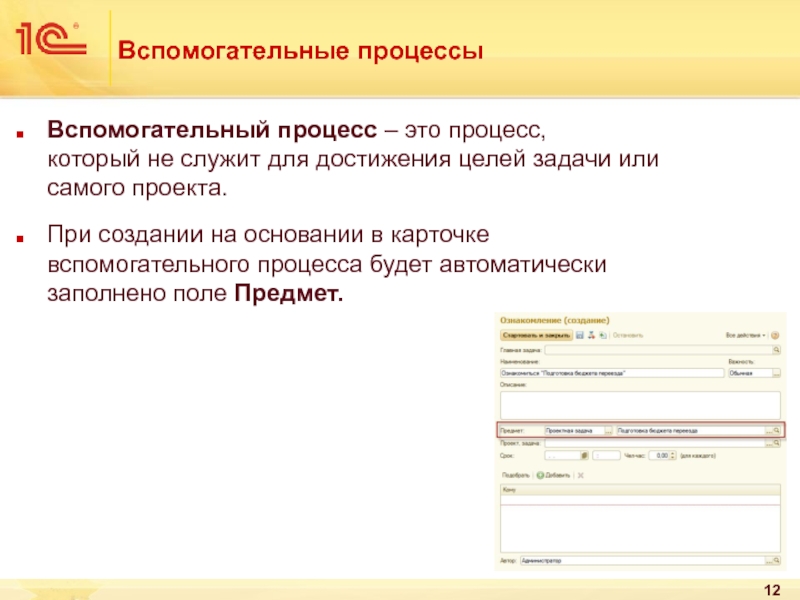Open the Все действия dropdown menu
This screenshot has height=600, width=800.
pyautogui.click(x=745, y=335)
